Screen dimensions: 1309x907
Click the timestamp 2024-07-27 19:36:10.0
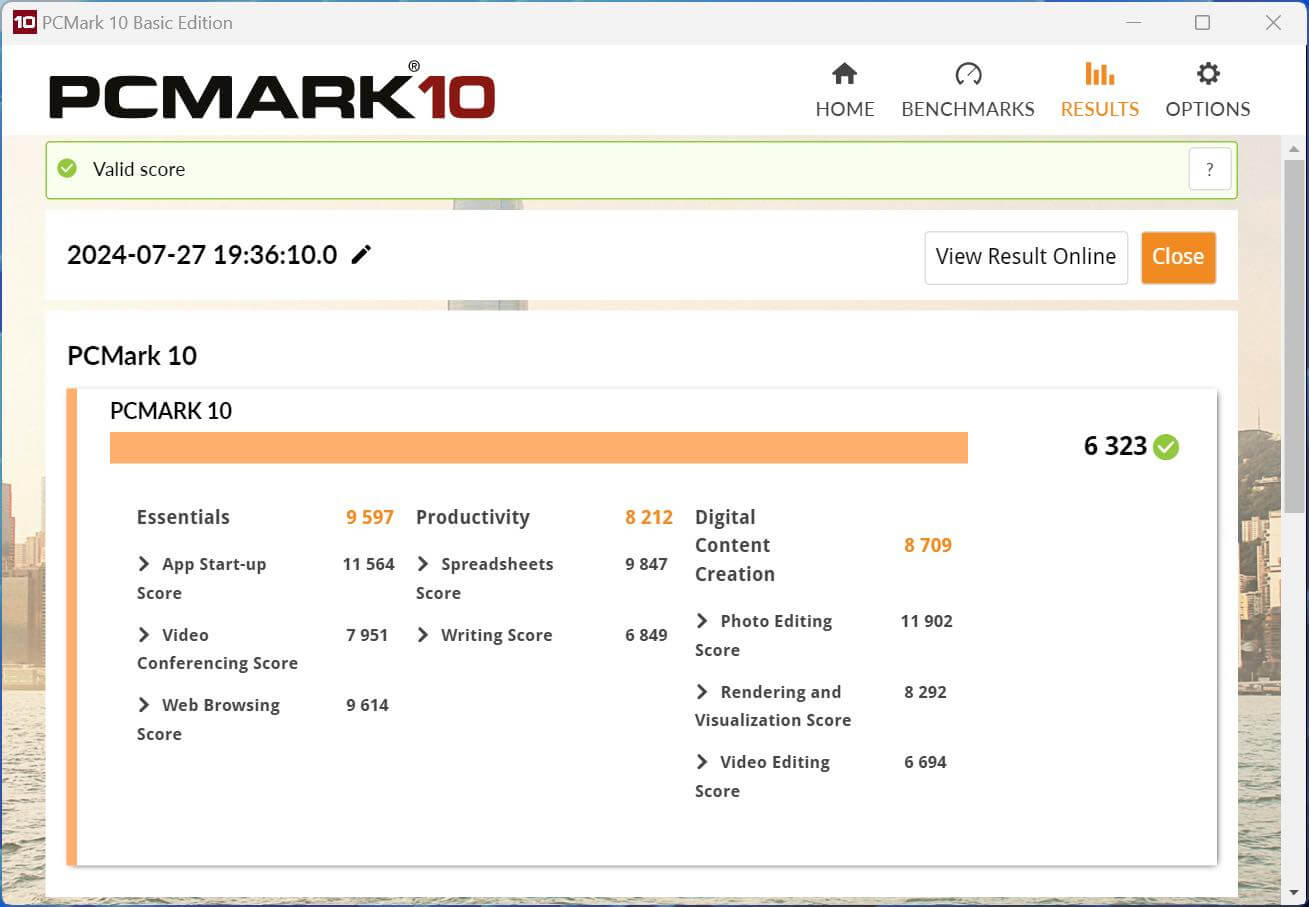202,254
